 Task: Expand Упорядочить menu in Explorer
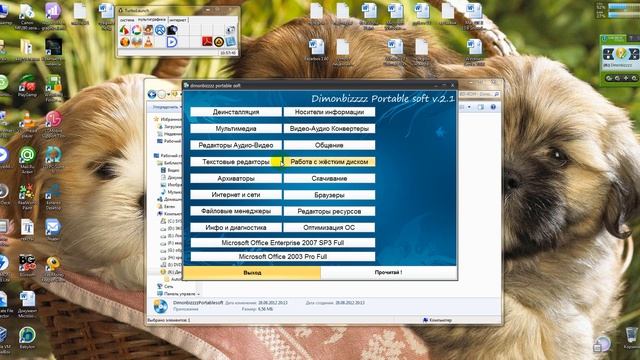pos(167,107)
